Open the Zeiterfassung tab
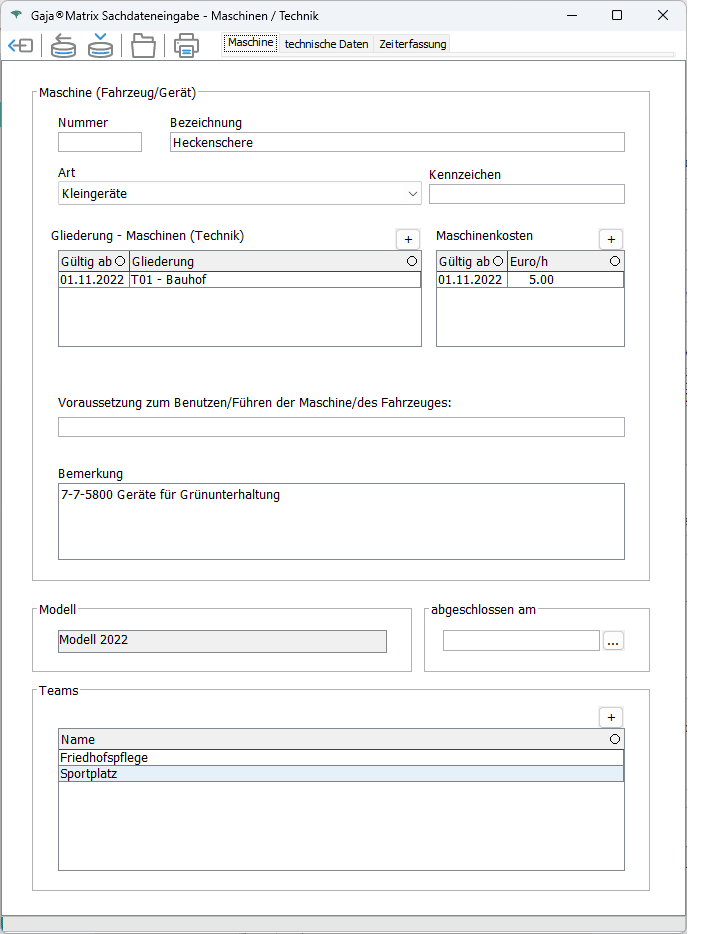Image resolution: width=712 pixels, height=934 pixels. click(x=413, y=44)
